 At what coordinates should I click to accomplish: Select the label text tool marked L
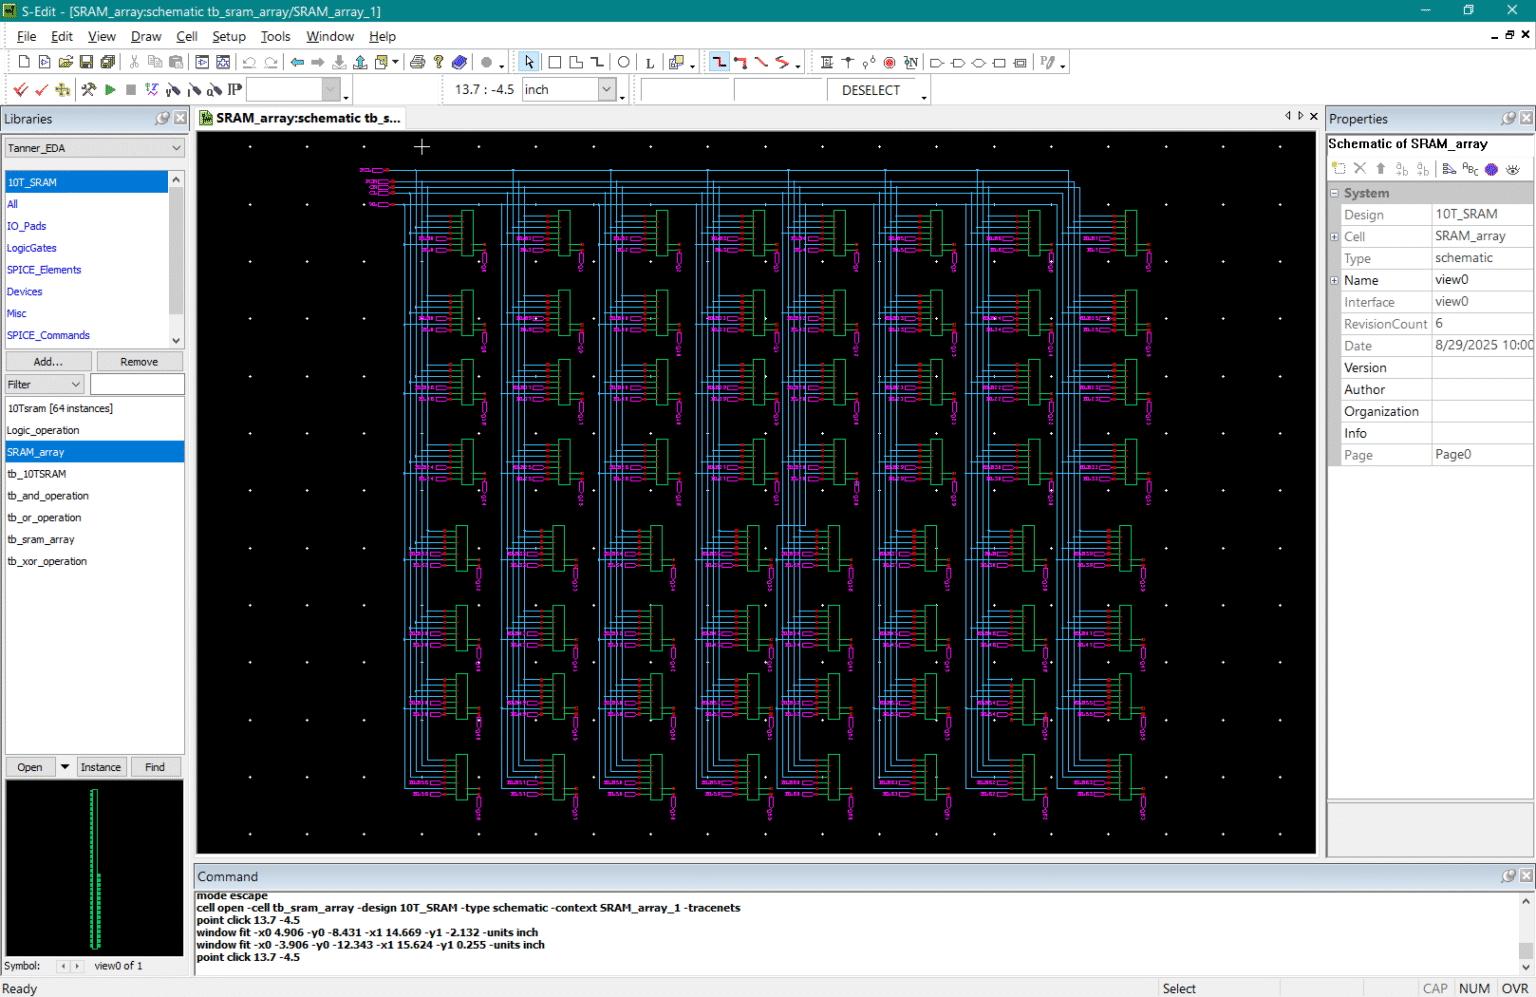(x=650, y=62)
